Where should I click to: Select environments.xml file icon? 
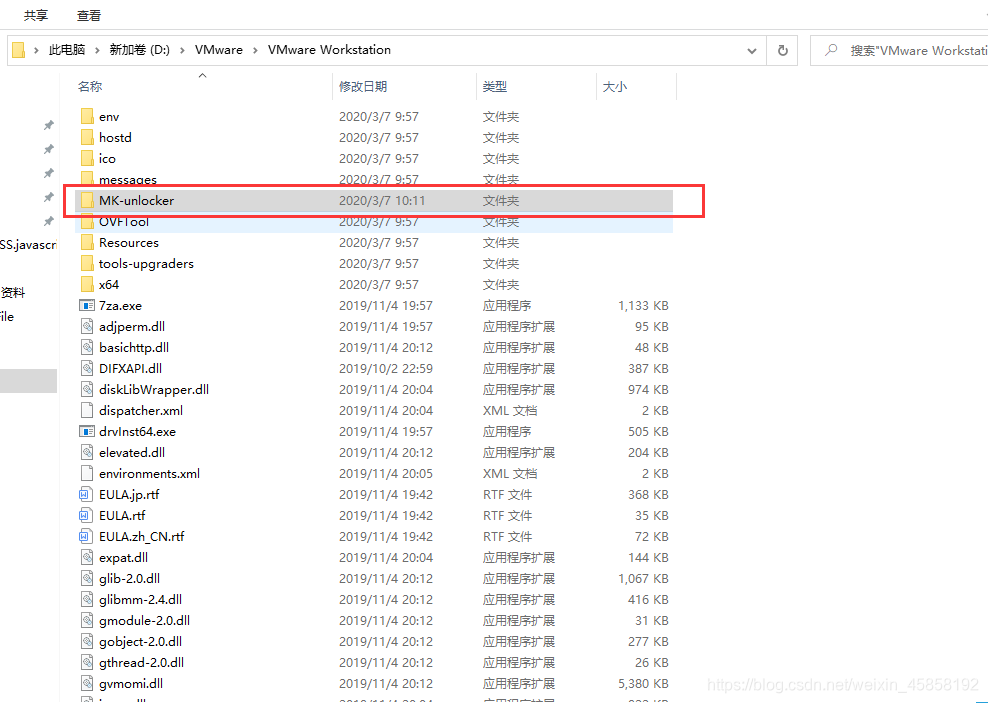tap(87, 473)
